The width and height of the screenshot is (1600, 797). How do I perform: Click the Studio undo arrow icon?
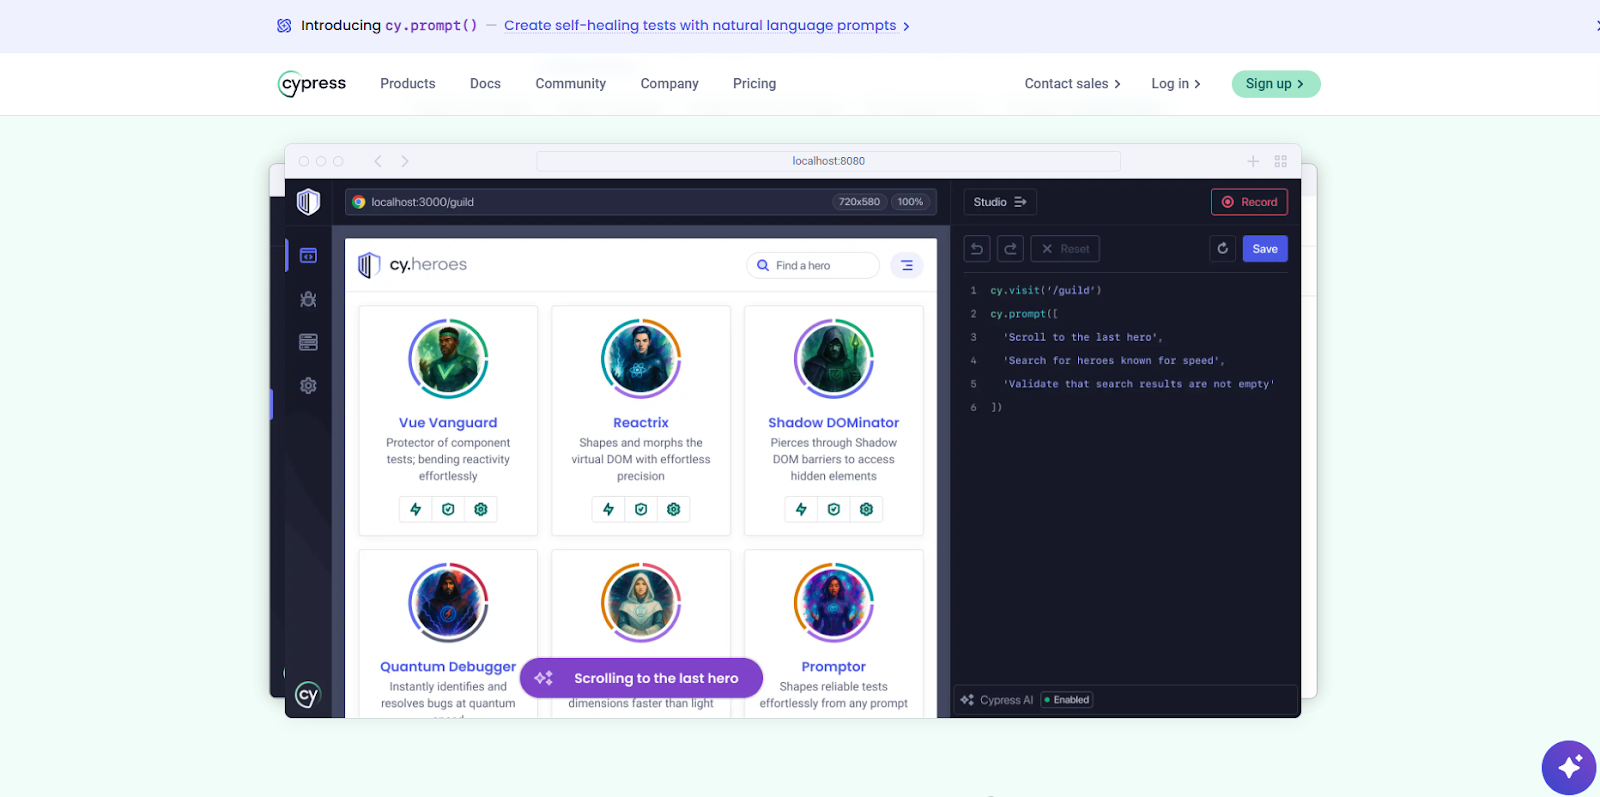pyautogui.click(x=977, y=249)
